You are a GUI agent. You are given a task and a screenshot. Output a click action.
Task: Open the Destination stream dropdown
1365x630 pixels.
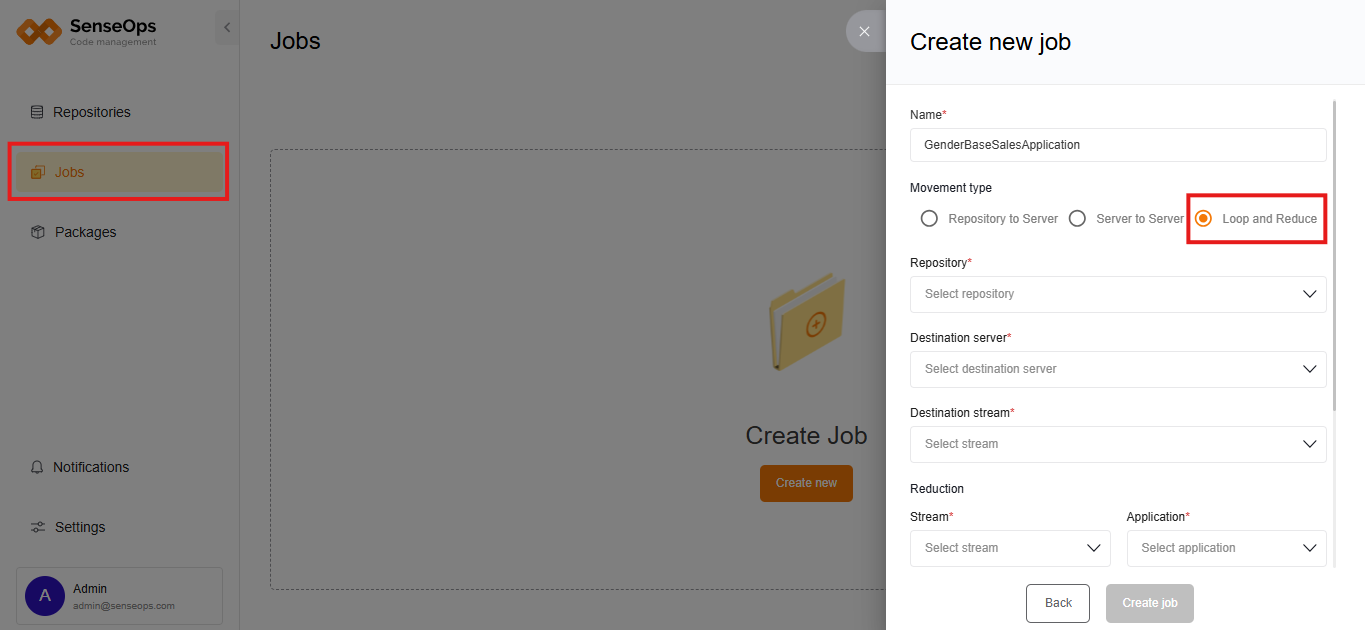[x=1117, y=444]
